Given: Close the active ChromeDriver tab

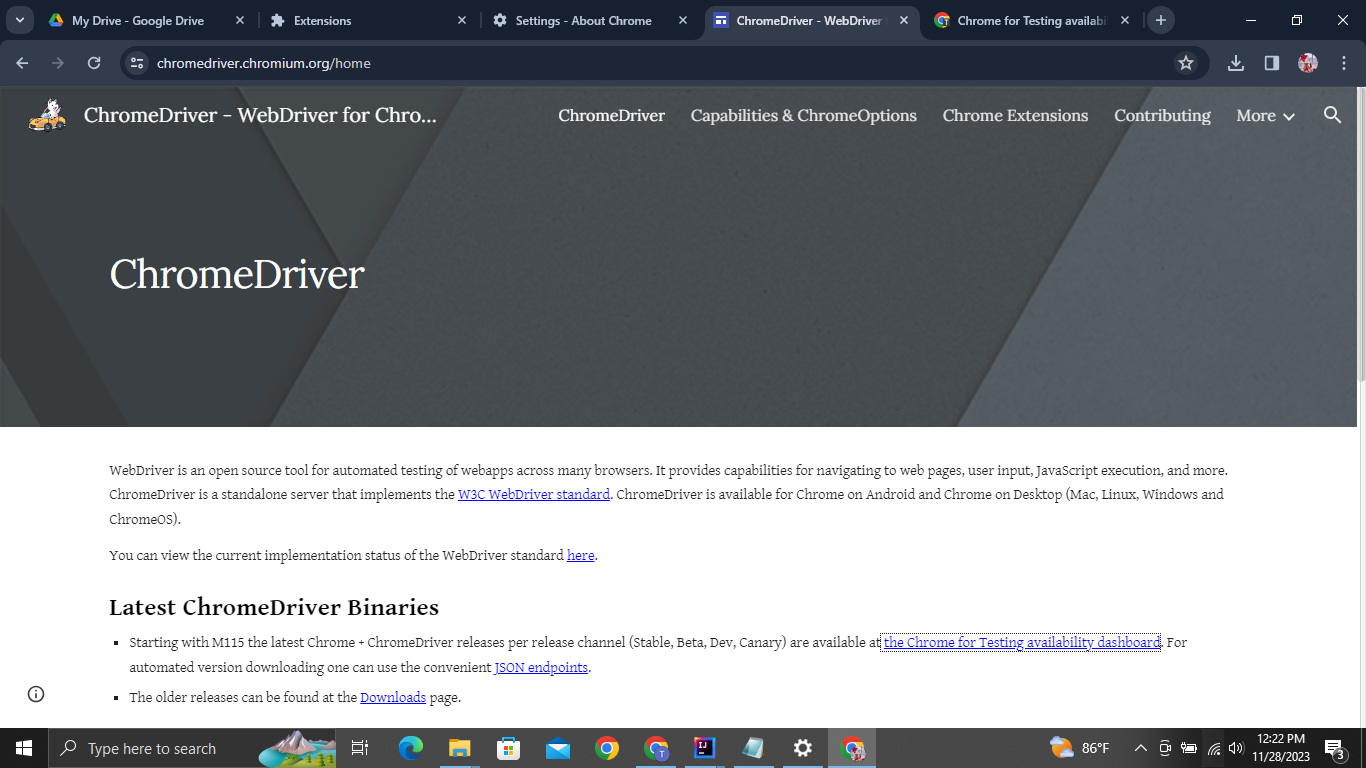Looking at the screenshot, I should (904, 20).
